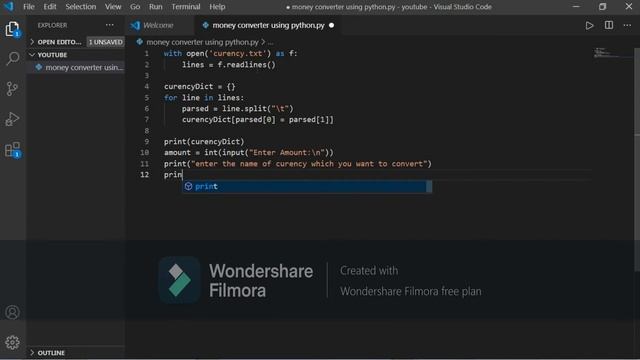The width and height of the screenshot is (640, 360).
Task: Expand the Open Editors section
Action: click(x=32, y=42)
